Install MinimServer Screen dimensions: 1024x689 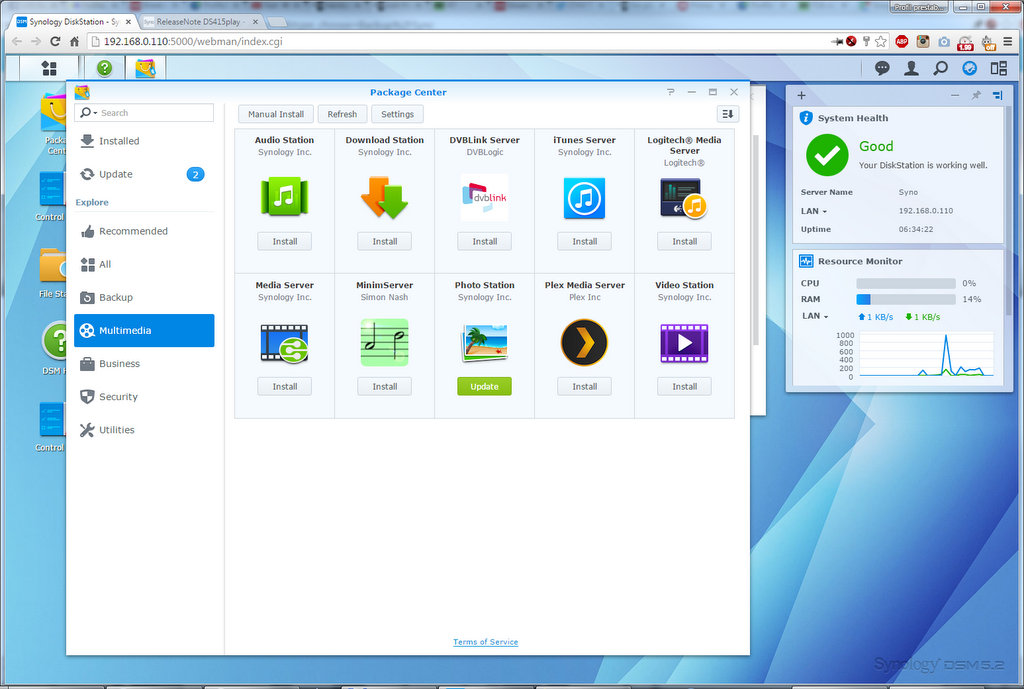click(385, 387)
